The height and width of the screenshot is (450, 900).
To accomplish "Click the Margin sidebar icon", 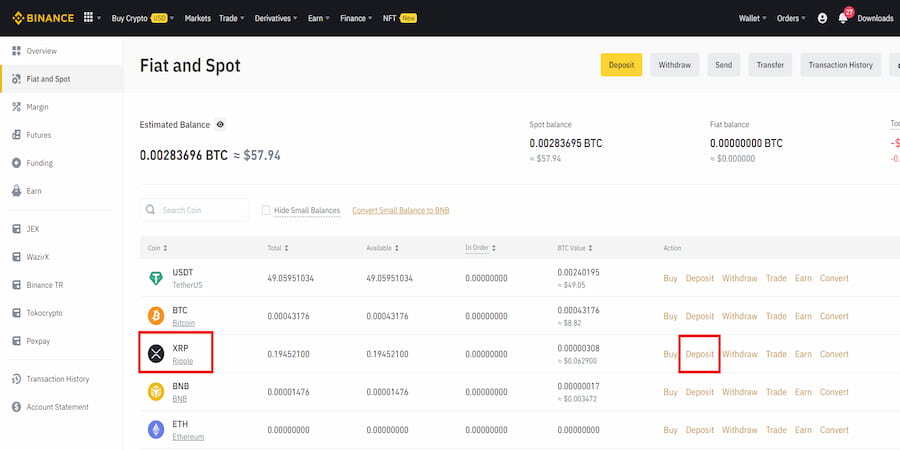I will tap(17, 107).
